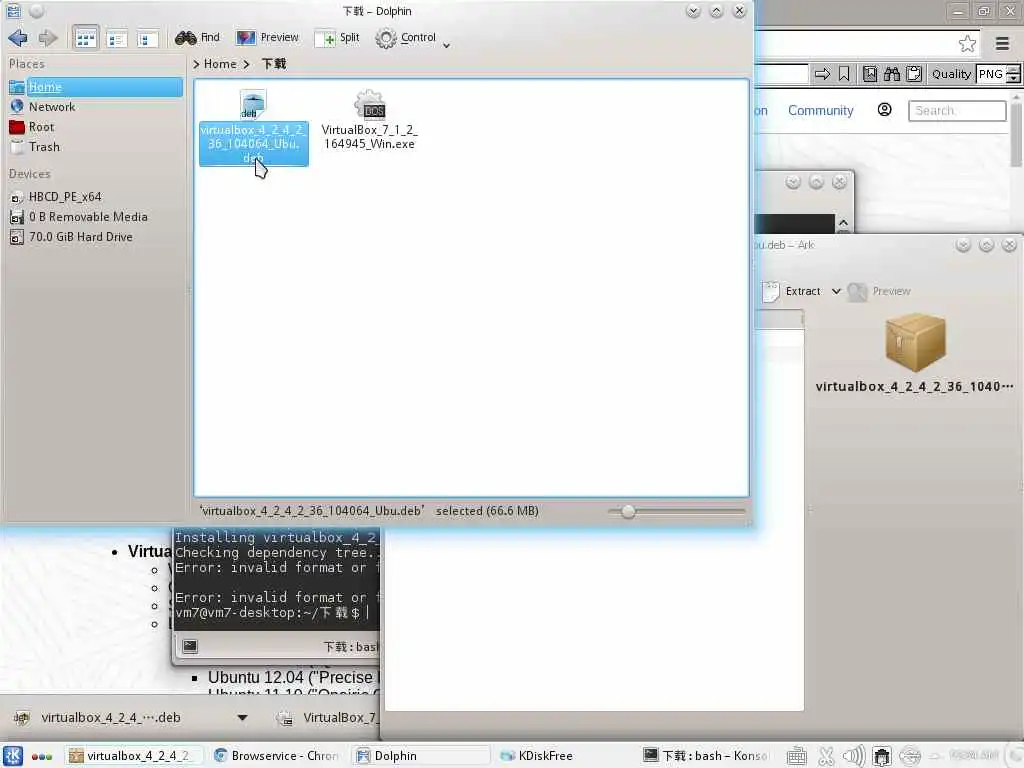Open the Control menu in Dolphin
The height and width of the screenshot is (768, 1024).
point(406,38)
